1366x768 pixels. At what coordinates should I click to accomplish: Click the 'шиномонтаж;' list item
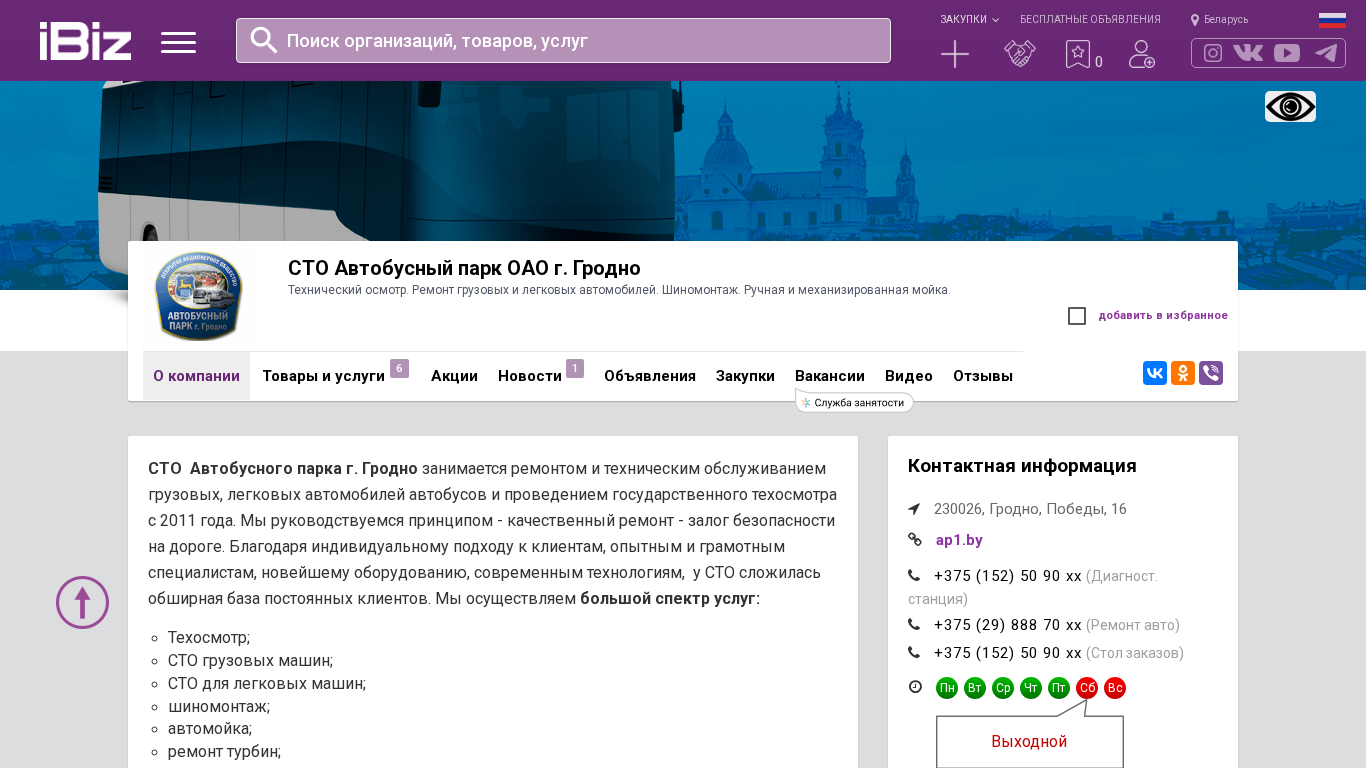coord(219,706)
